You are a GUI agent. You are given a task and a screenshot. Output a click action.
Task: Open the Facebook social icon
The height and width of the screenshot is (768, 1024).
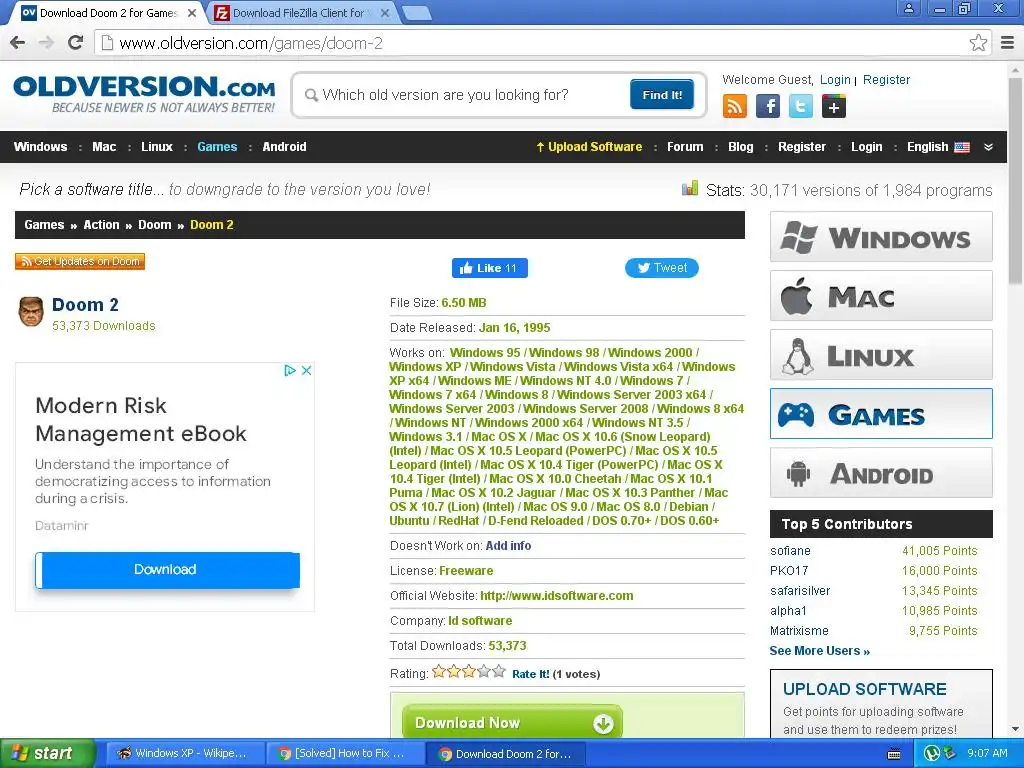767,106
